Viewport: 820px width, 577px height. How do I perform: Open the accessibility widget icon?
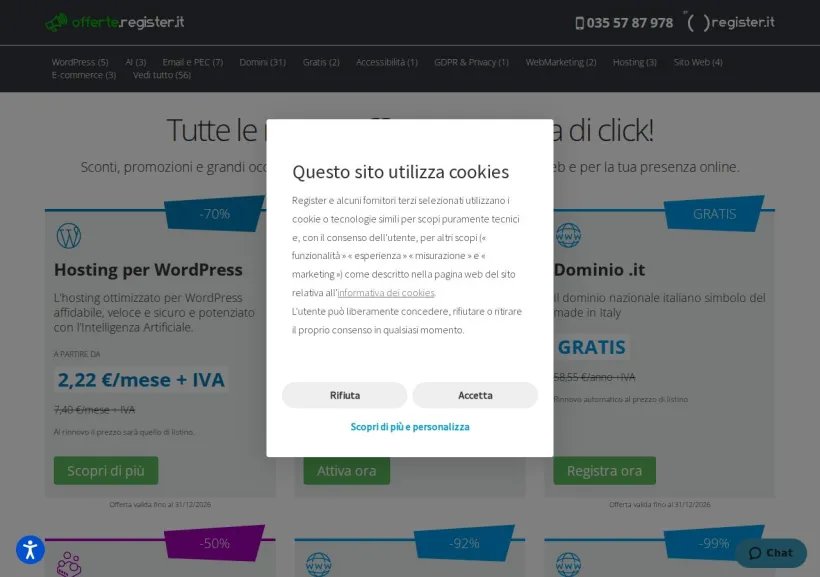coord(30,550)
